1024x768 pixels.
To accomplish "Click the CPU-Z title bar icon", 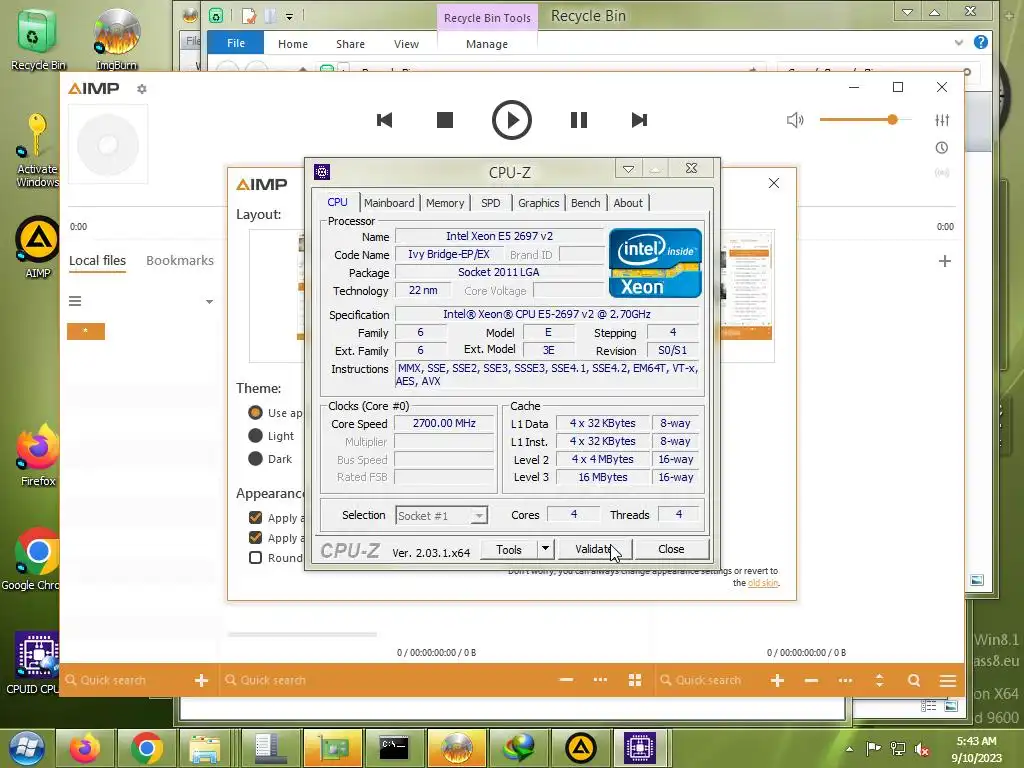I will 322,172.
